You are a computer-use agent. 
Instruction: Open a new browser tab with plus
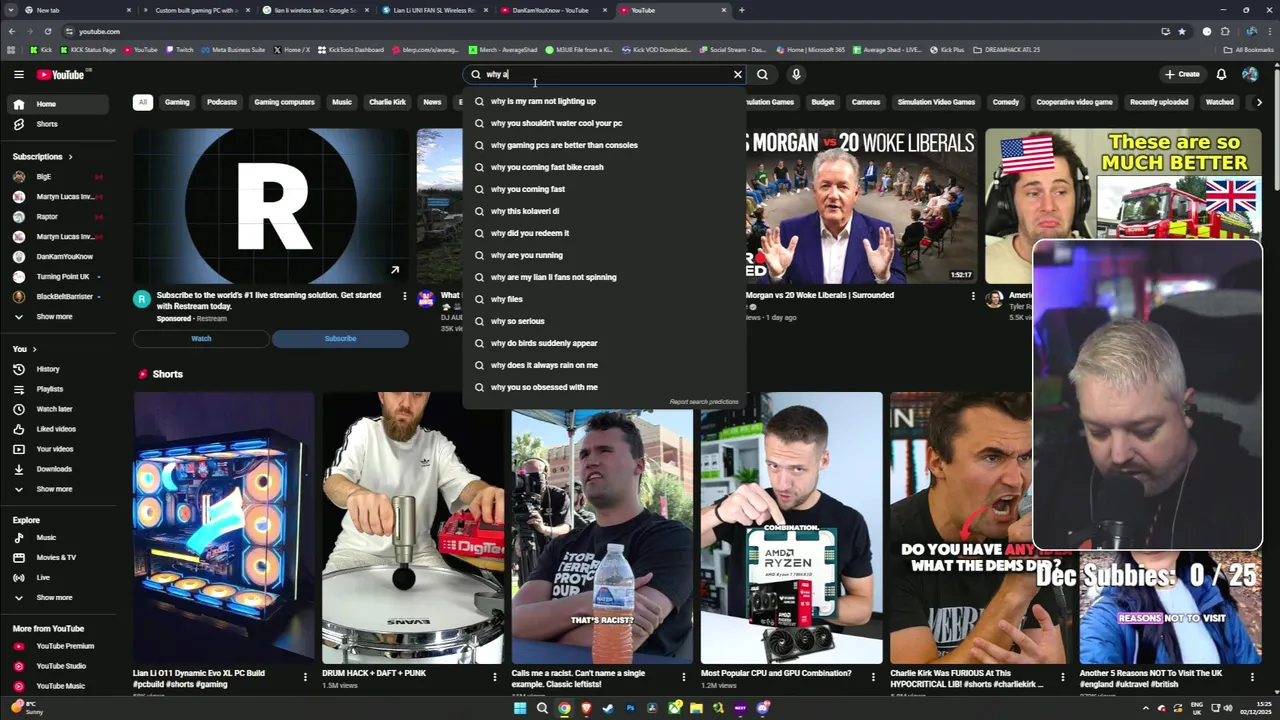(742, 10)
